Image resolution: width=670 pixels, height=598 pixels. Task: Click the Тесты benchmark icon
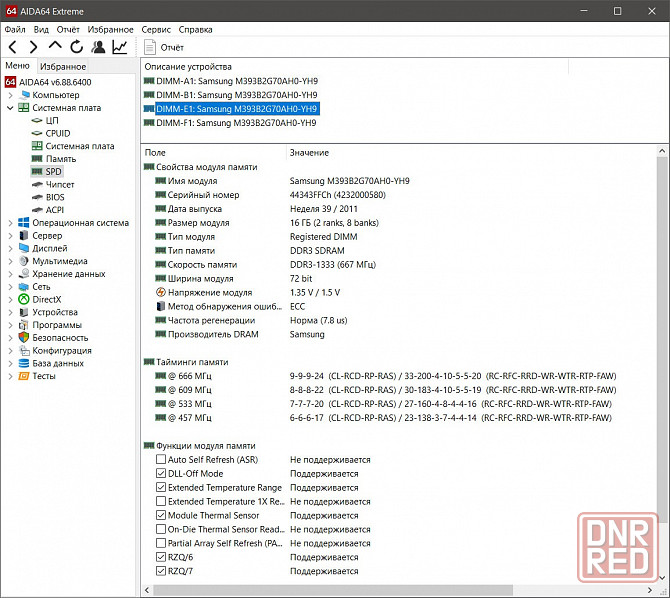(24, 376)
